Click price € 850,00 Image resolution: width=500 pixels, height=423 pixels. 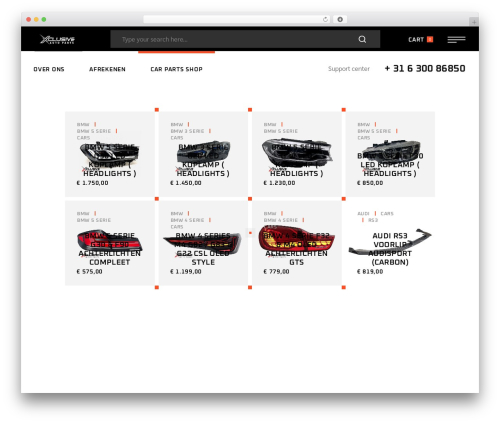(x=370, y=183)
